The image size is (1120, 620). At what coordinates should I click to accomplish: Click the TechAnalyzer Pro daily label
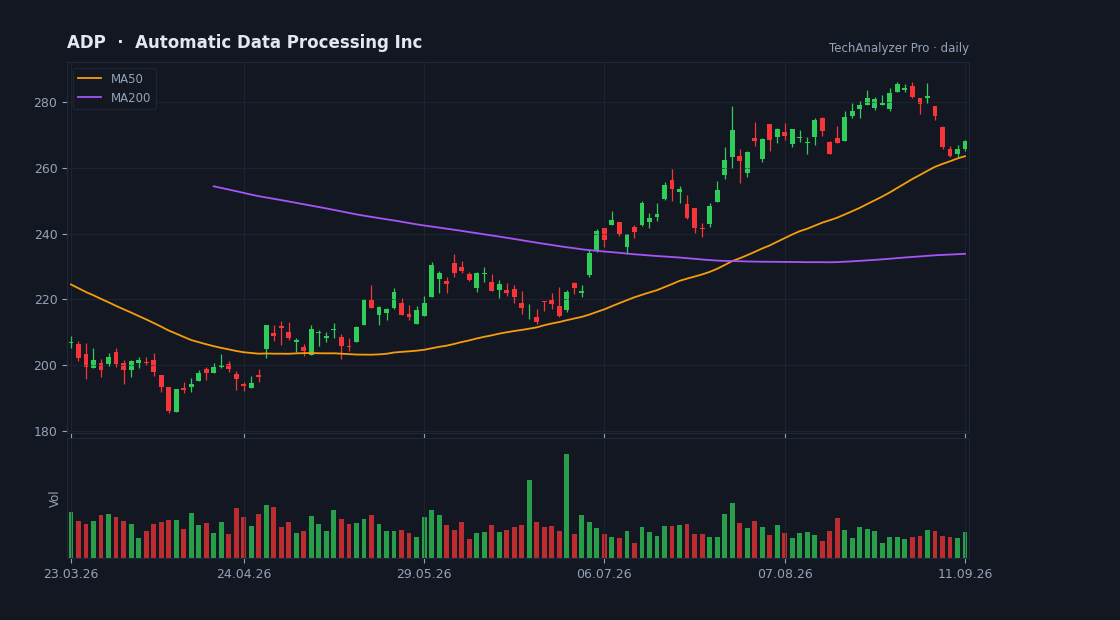tap(899, 48)
